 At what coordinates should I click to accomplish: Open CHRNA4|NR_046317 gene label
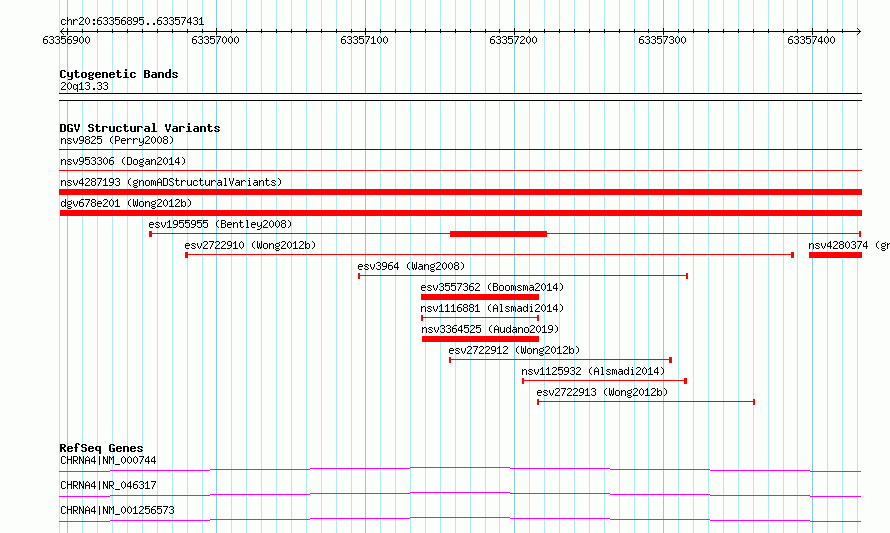click(x=108, y=485)
